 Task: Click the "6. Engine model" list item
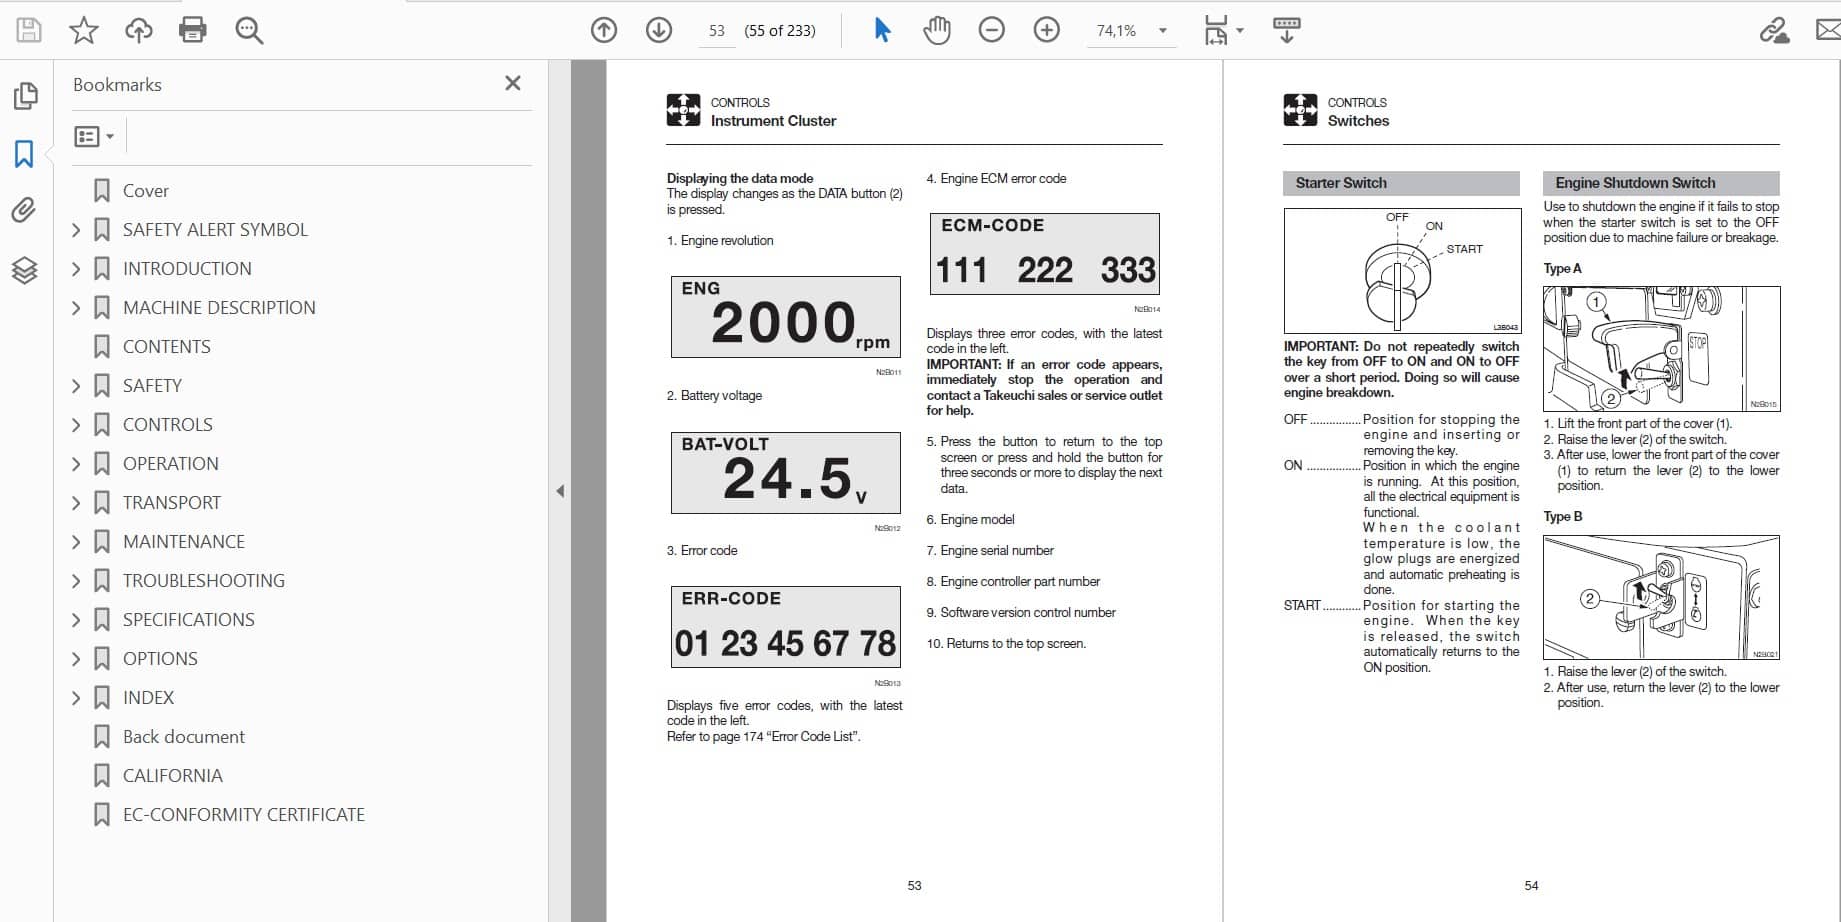click(x=970, y=520)
